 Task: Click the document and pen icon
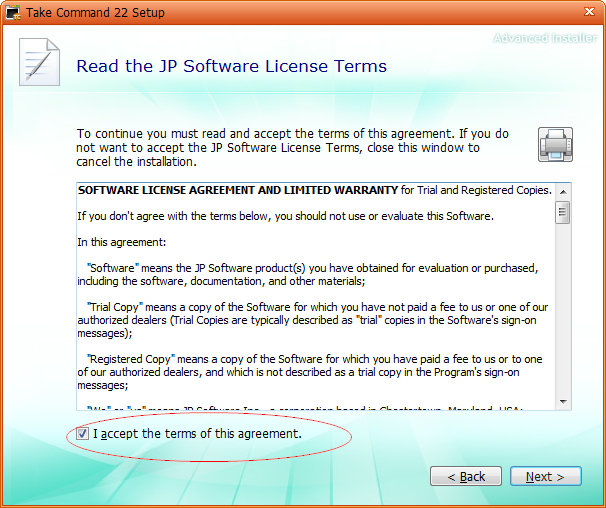pyautogui.click(x=39, y=62)
